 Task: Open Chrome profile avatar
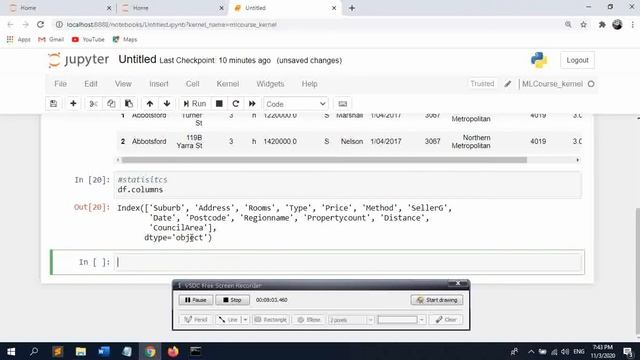point(617,24)
